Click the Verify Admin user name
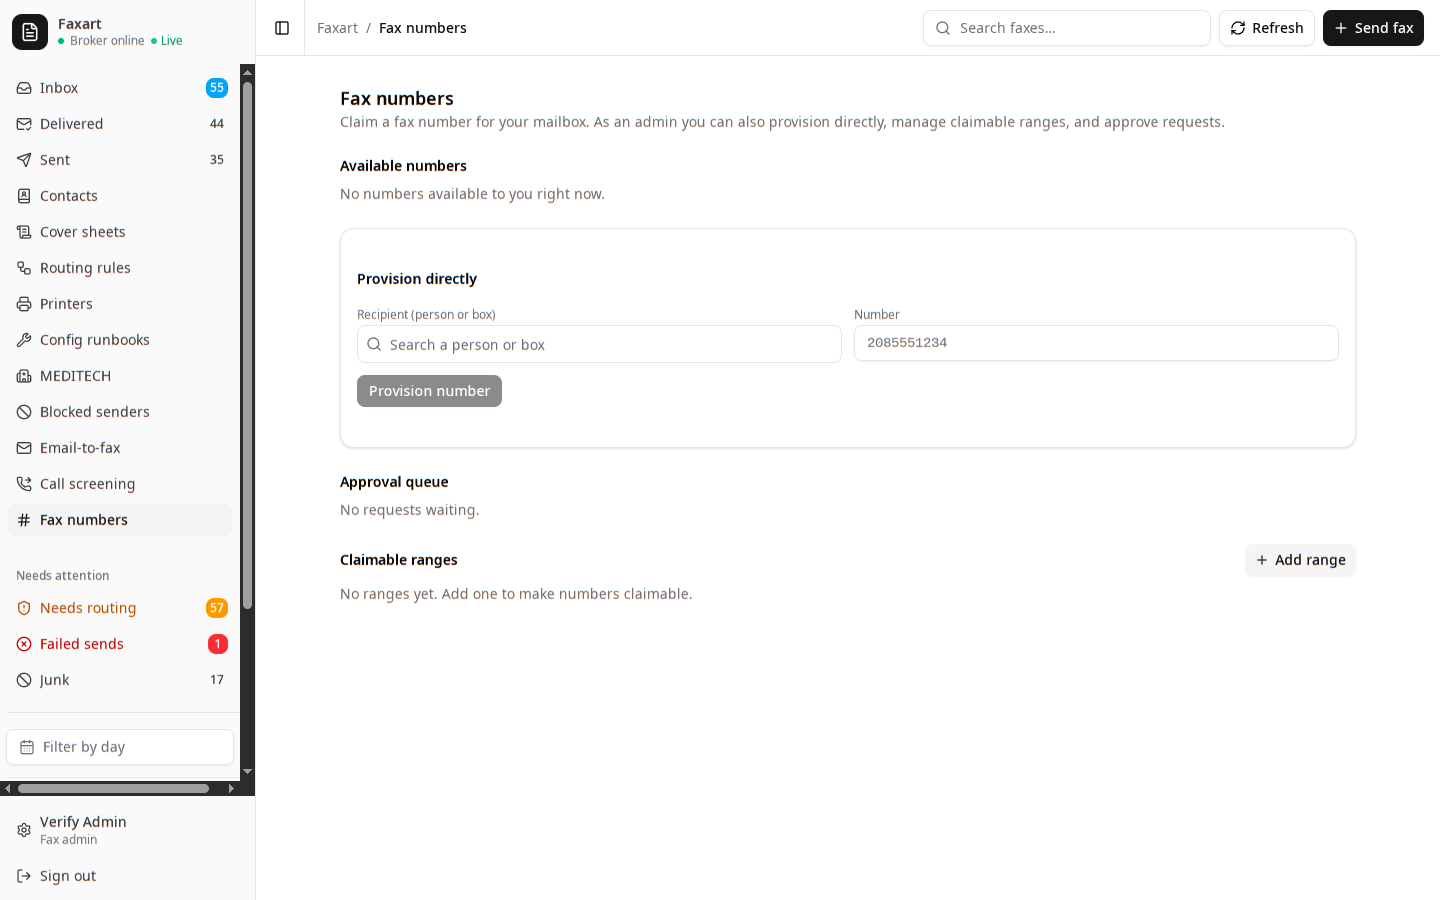1440x900 pixels. [x=83, y=822]
